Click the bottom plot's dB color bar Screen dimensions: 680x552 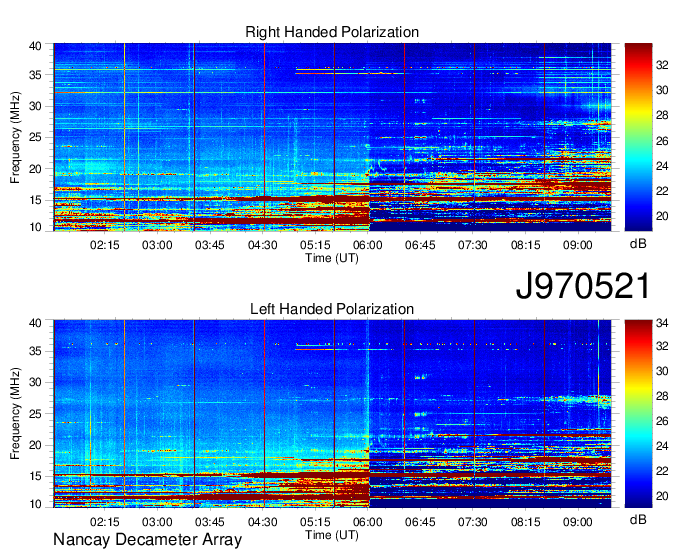click(638, 414)
